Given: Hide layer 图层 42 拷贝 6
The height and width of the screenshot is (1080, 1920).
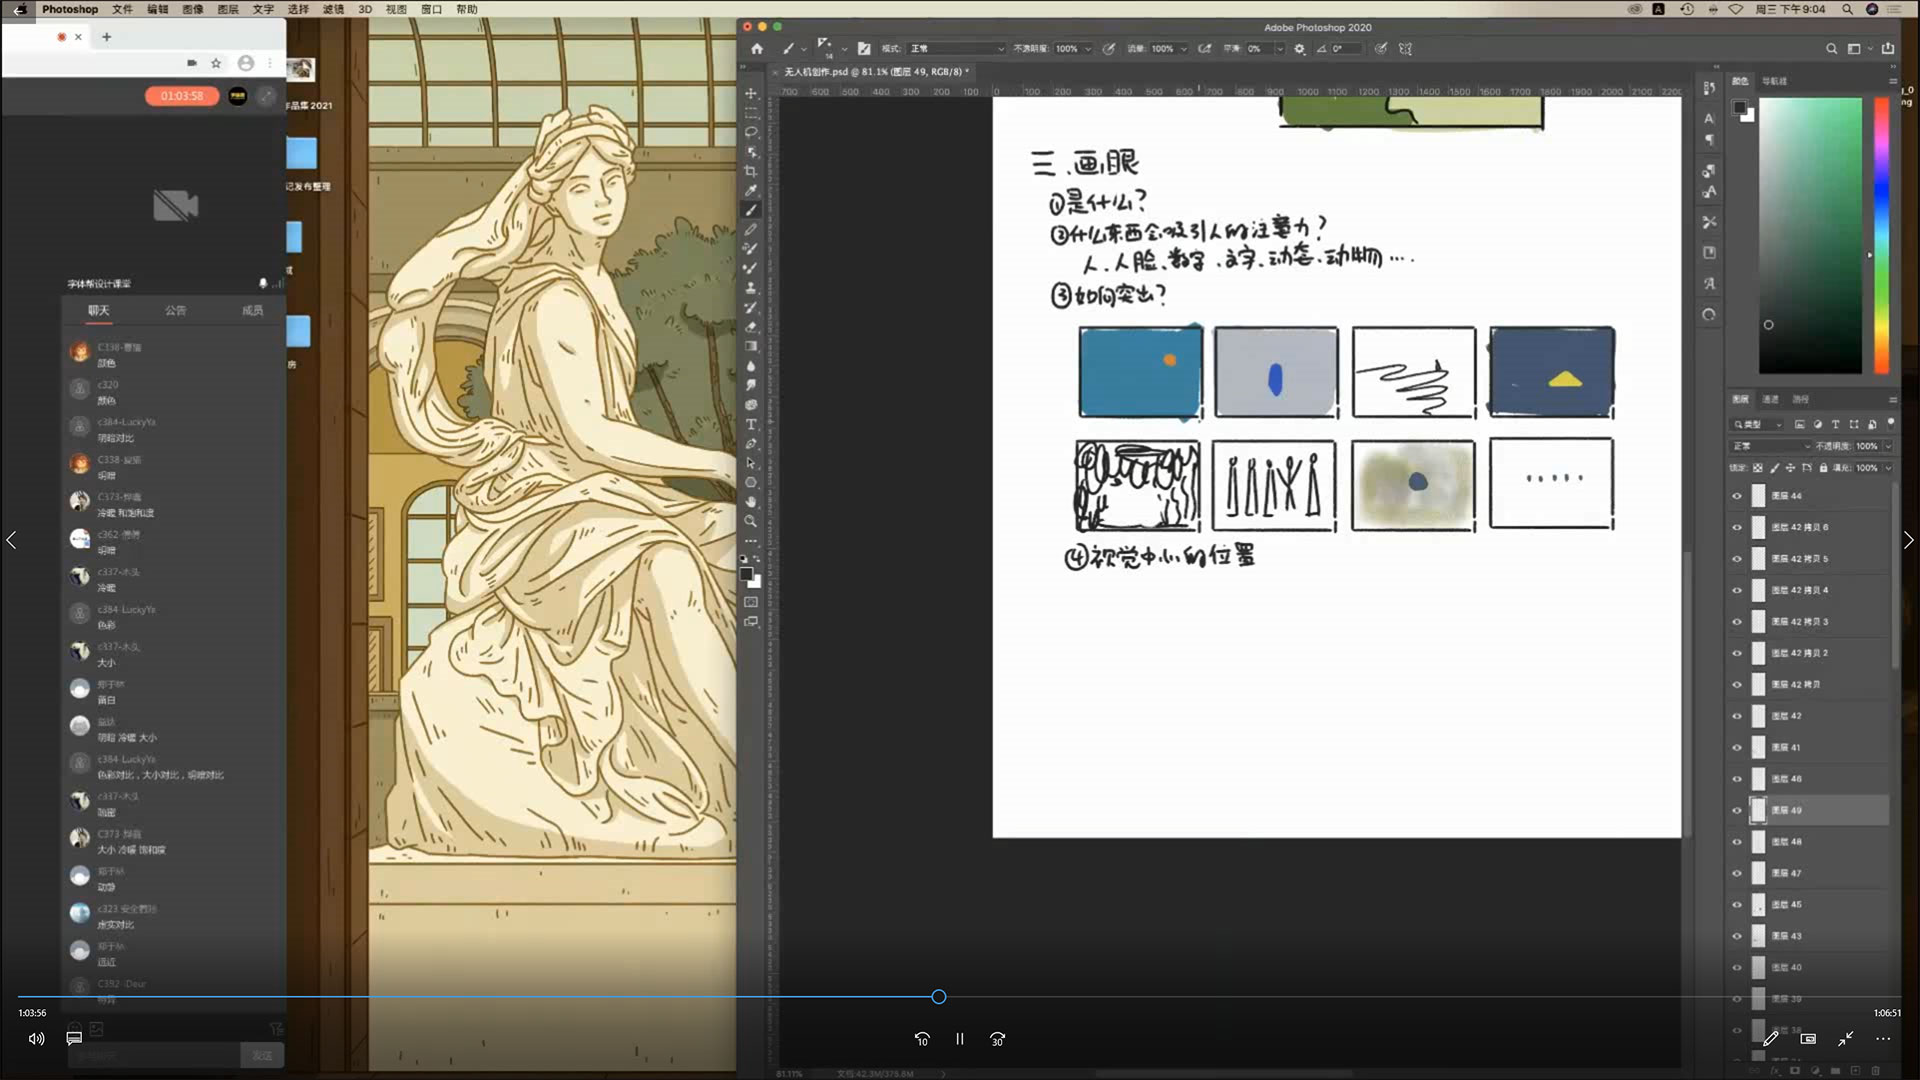Looking at the screenshot, I should (x=1737, y=527).
